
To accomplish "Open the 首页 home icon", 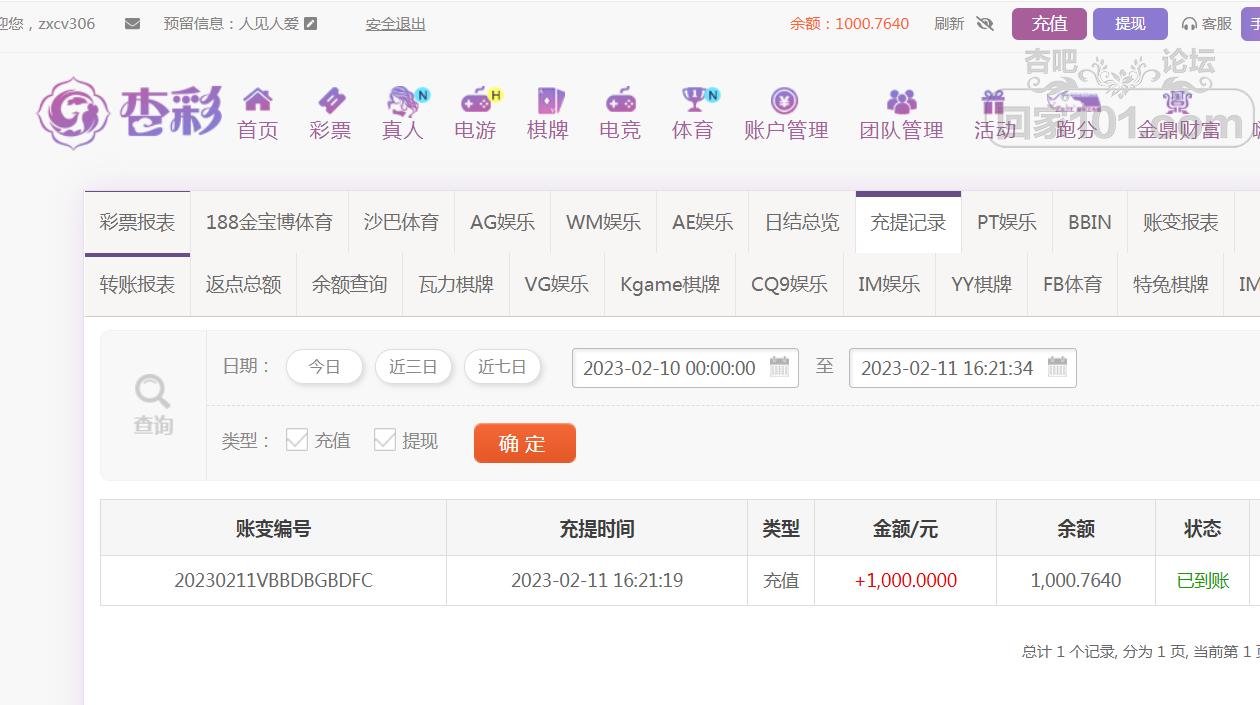I will point(258,100).
